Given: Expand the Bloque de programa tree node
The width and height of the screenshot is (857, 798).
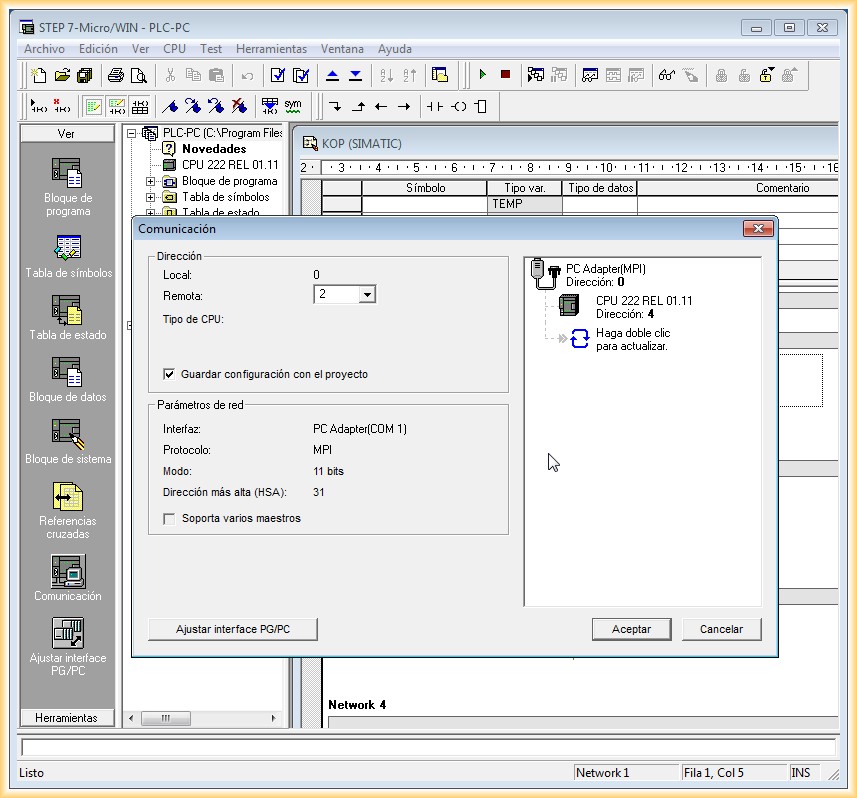Looking at the screenshot, I should click(x=151, y=182).
